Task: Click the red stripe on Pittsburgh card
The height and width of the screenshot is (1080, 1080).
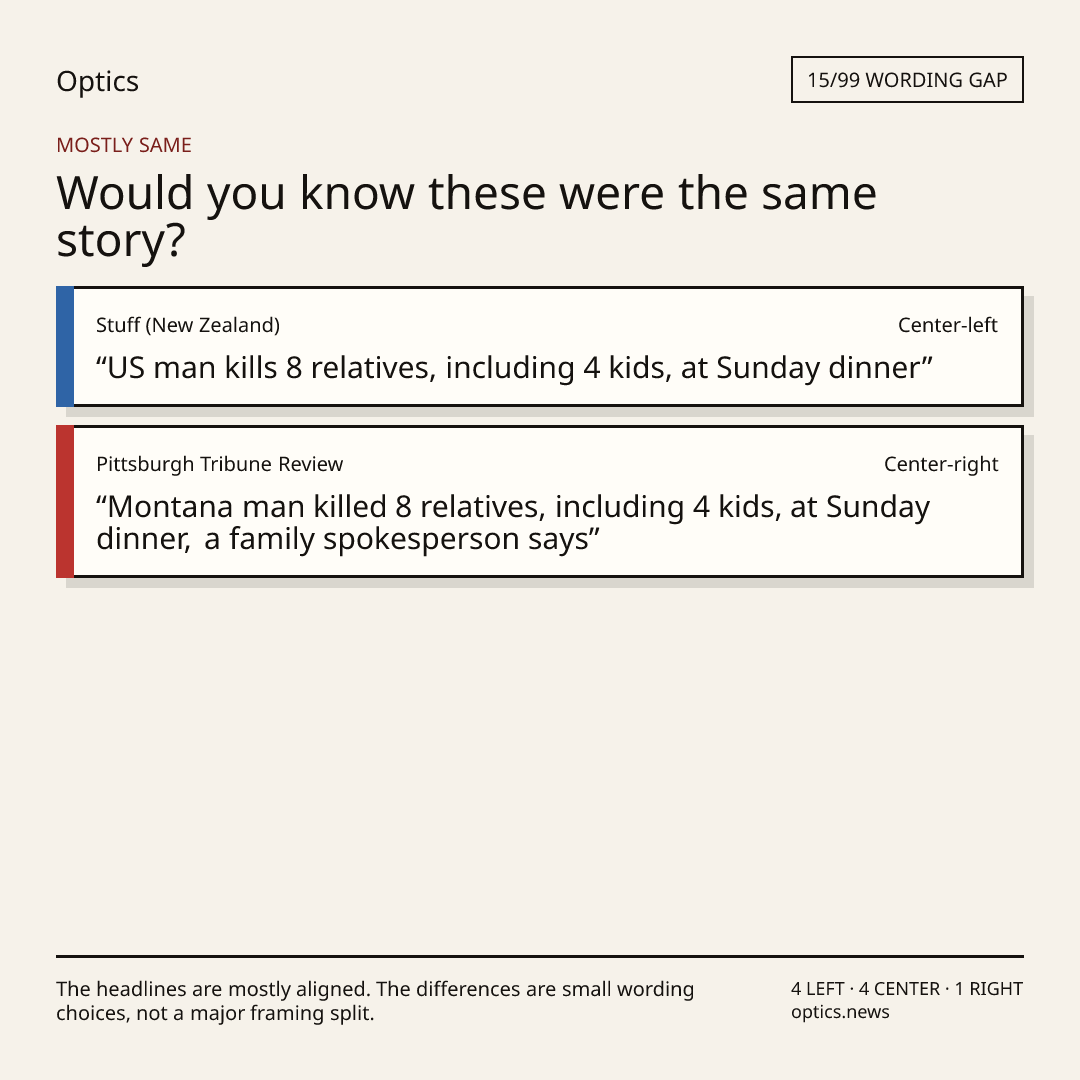Action: [65, 501]
